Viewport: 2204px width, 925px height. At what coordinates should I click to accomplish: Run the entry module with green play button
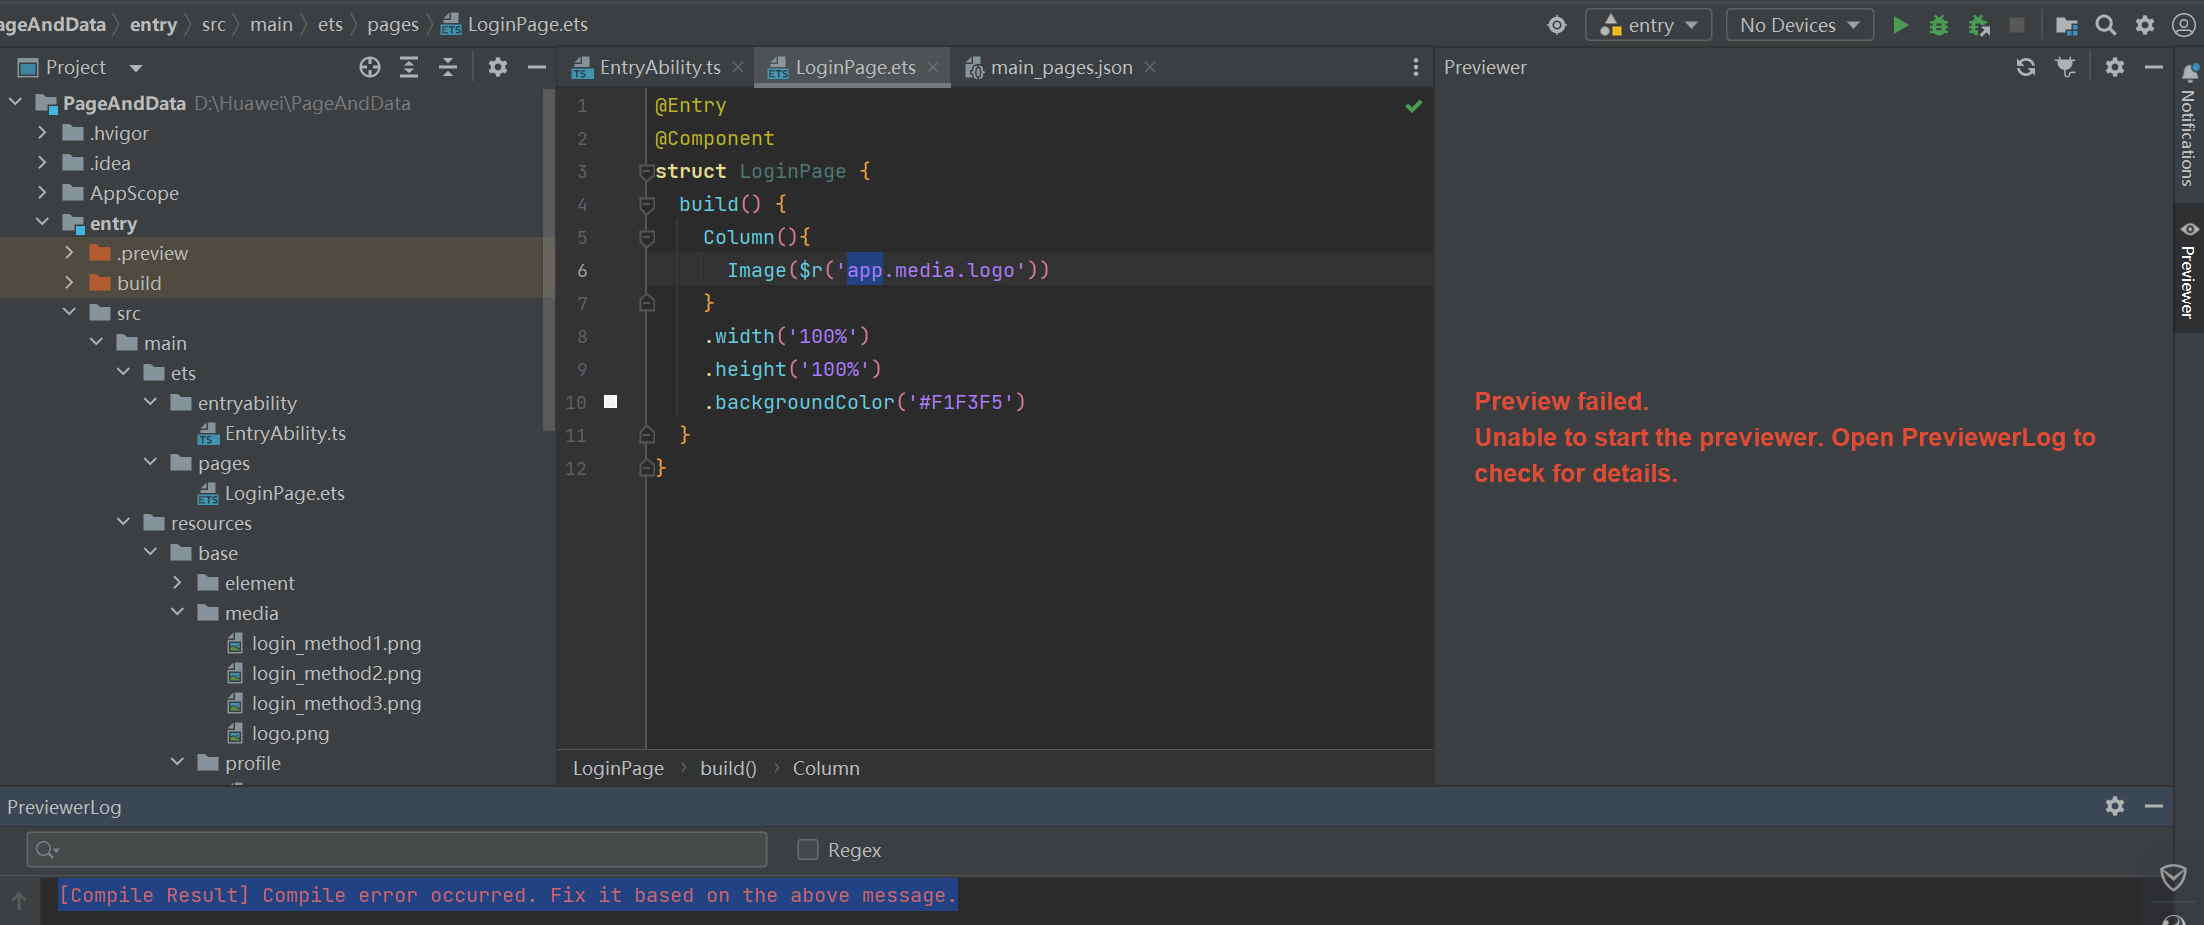(x=1901, y=25)
